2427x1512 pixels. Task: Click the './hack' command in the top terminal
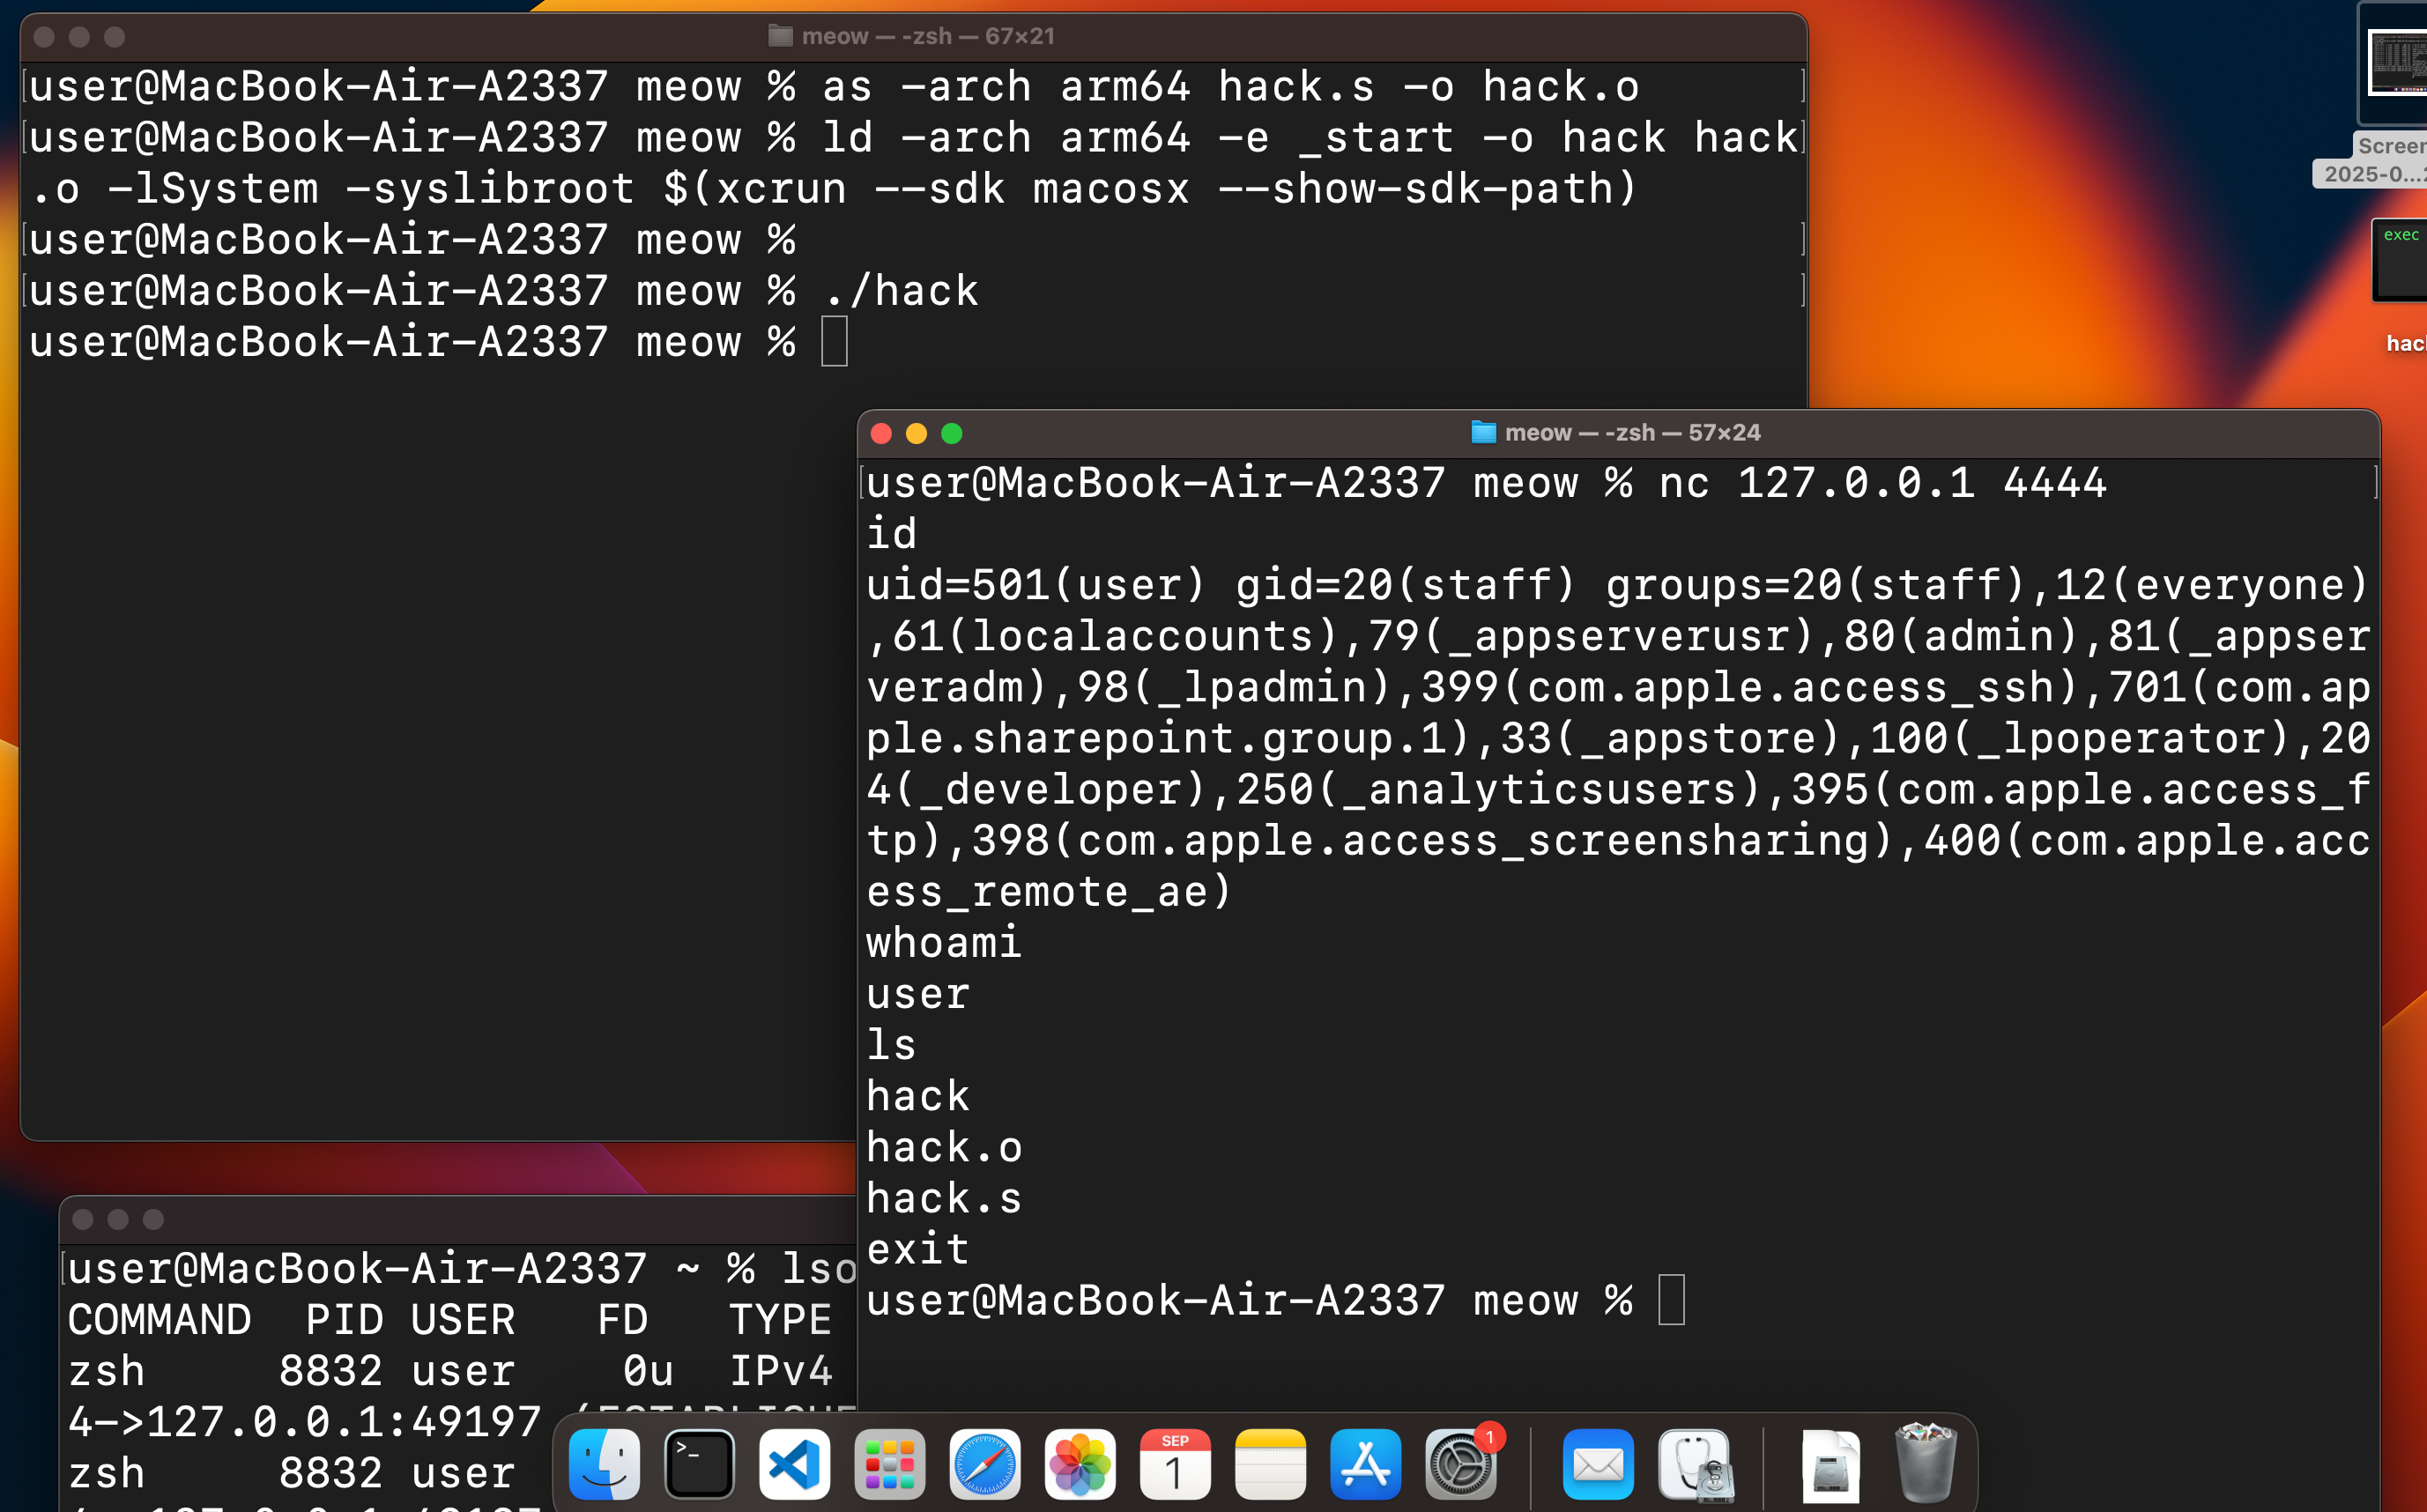pos(901,291)
